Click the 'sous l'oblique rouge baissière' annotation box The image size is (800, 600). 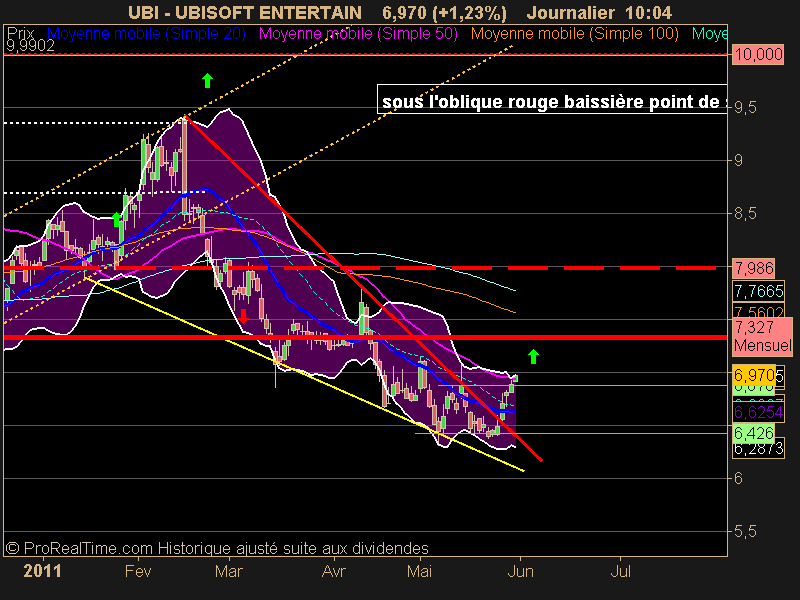(x=552, y=99)
